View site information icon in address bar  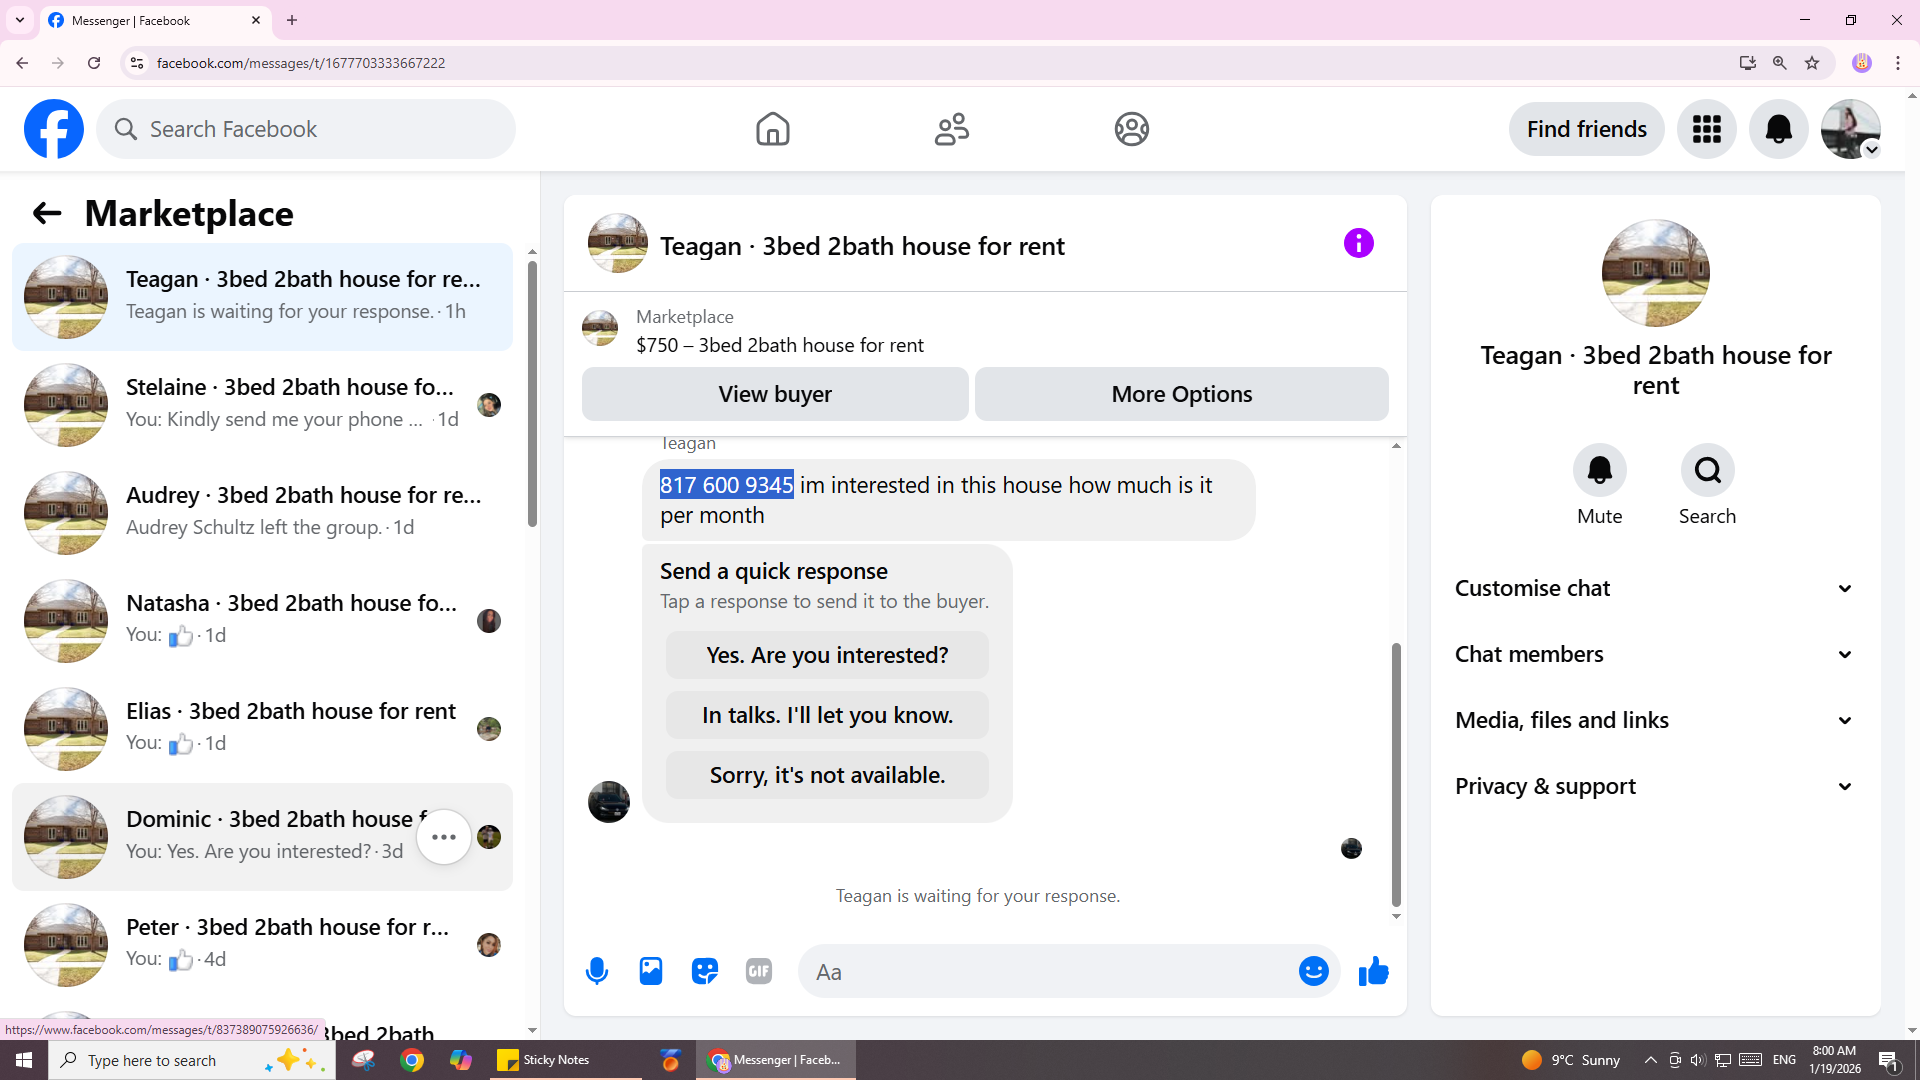click(x=137, y=63)
